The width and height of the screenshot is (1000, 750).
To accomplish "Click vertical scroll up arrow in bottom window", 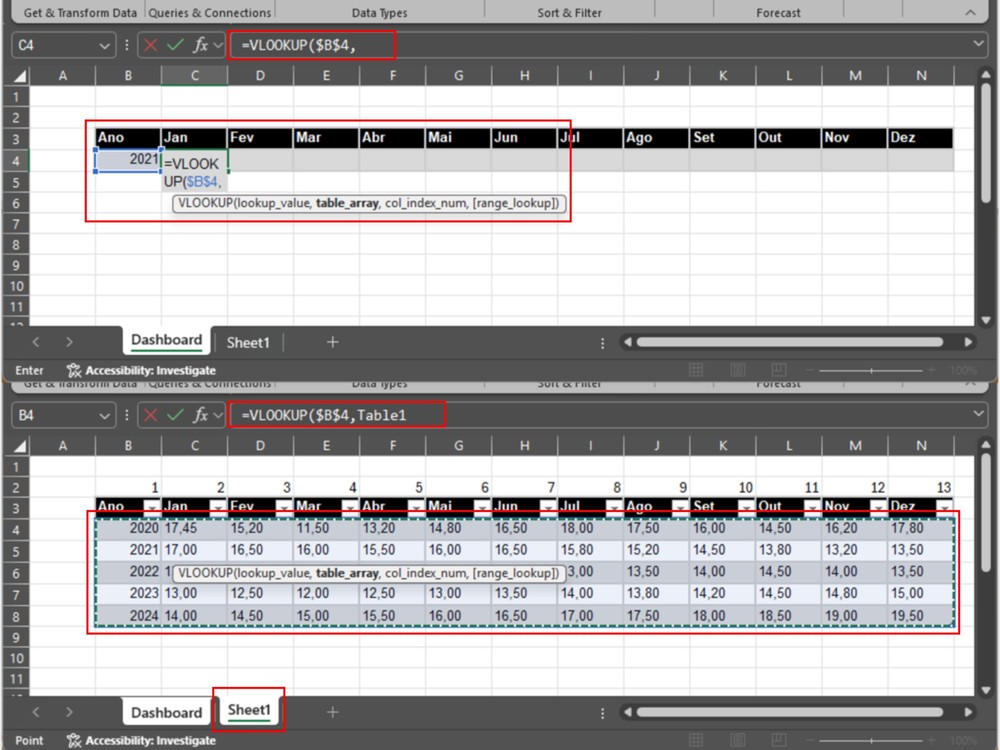I will point(986,446).
